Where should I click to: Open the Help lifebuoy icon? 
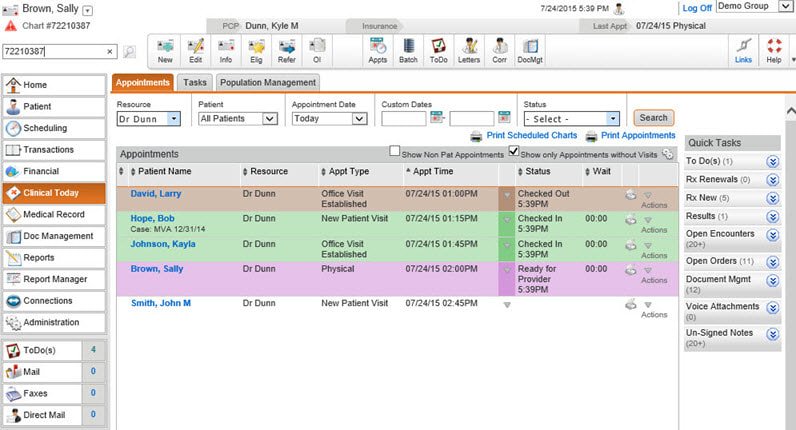[774, 51]
